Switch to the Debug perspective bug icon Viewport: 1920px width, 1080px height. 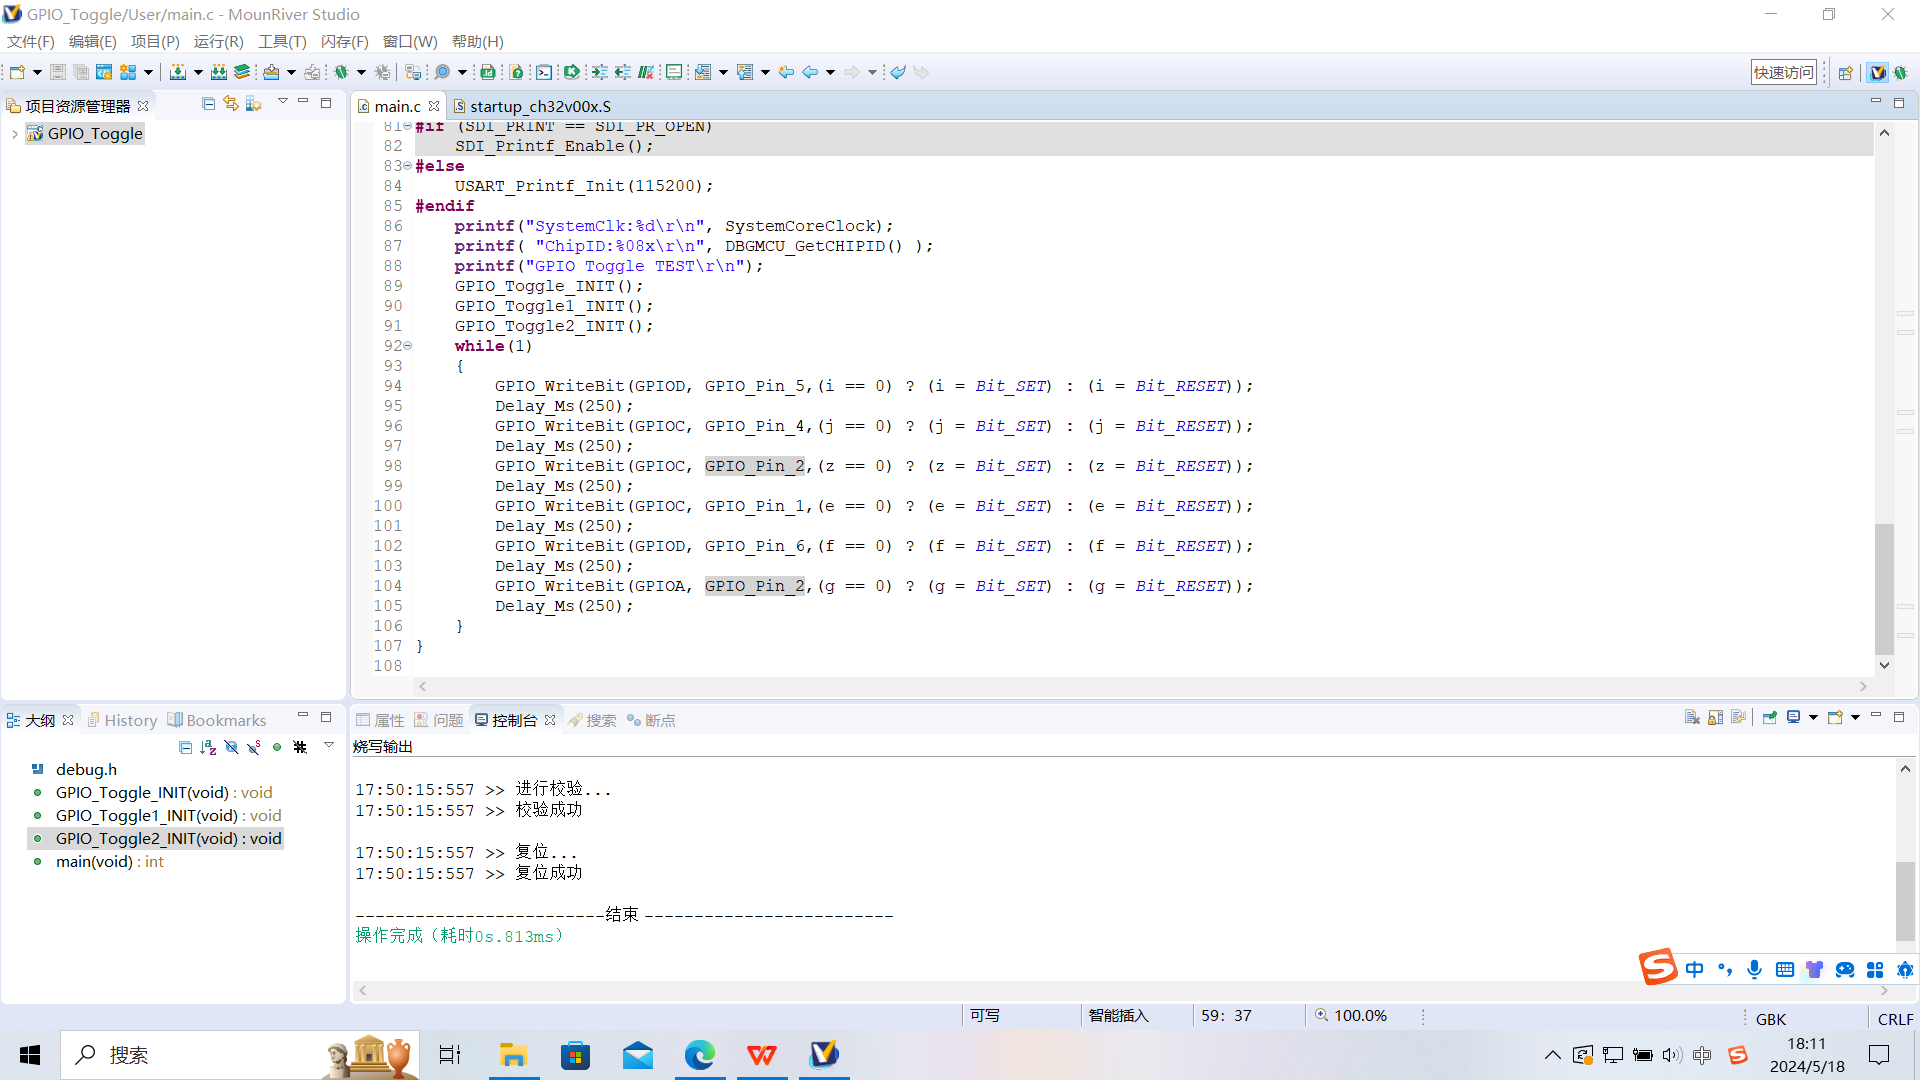[1901, 72]
